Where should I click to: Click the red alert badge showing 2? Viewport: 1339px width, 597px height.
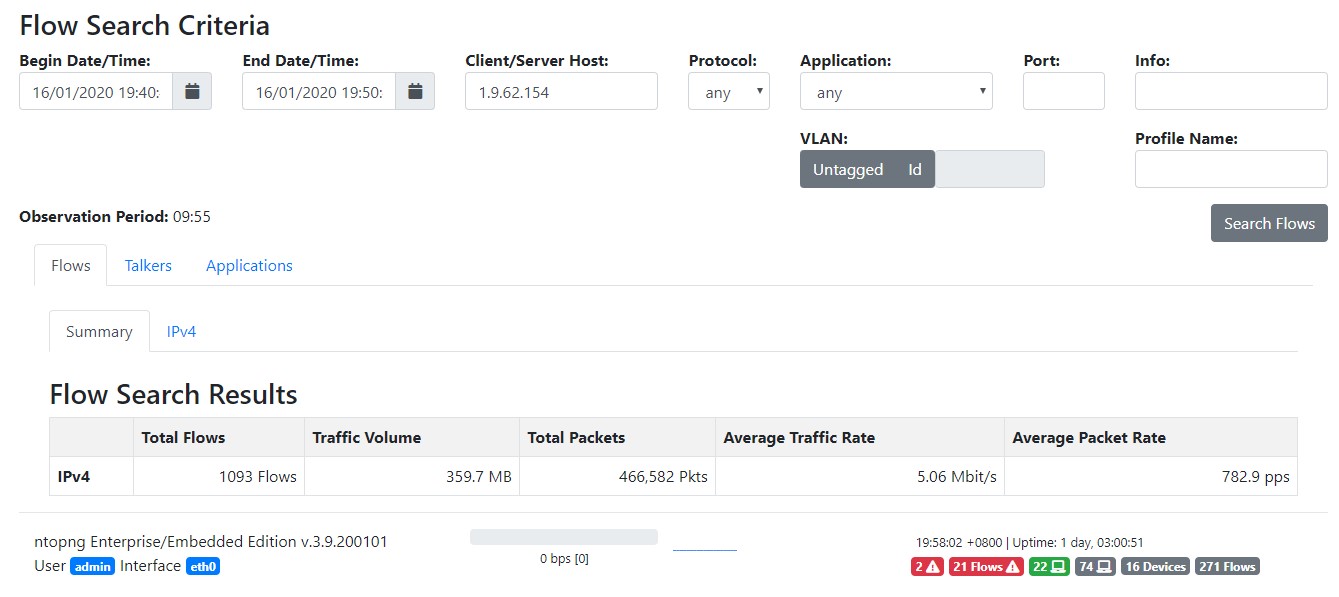coord(927,567)
